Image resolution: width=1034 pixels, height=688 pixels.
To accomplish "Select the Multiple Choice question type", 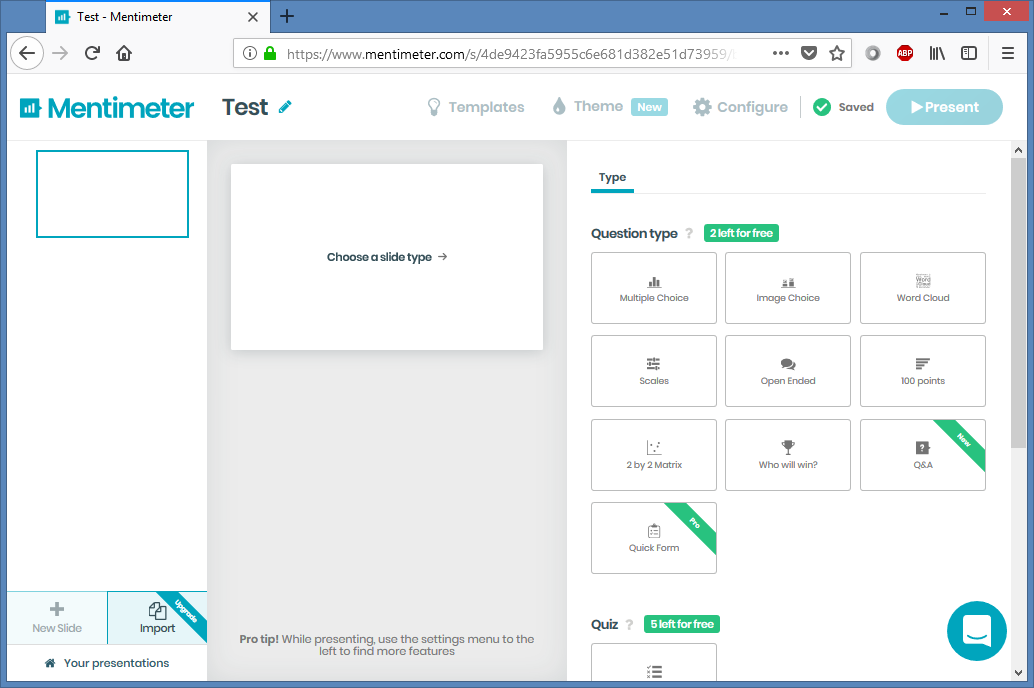I will tap(653, 288).
